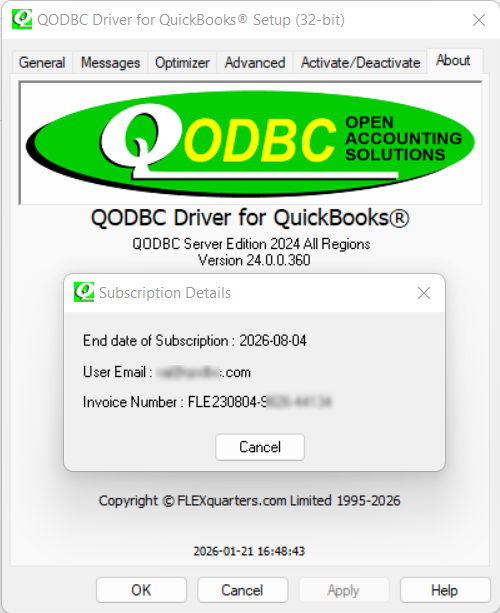The width and height of the screenshot is (500, 613).
Task: Click the QODBC icon in the main title bar
Action: pos(22,19)
